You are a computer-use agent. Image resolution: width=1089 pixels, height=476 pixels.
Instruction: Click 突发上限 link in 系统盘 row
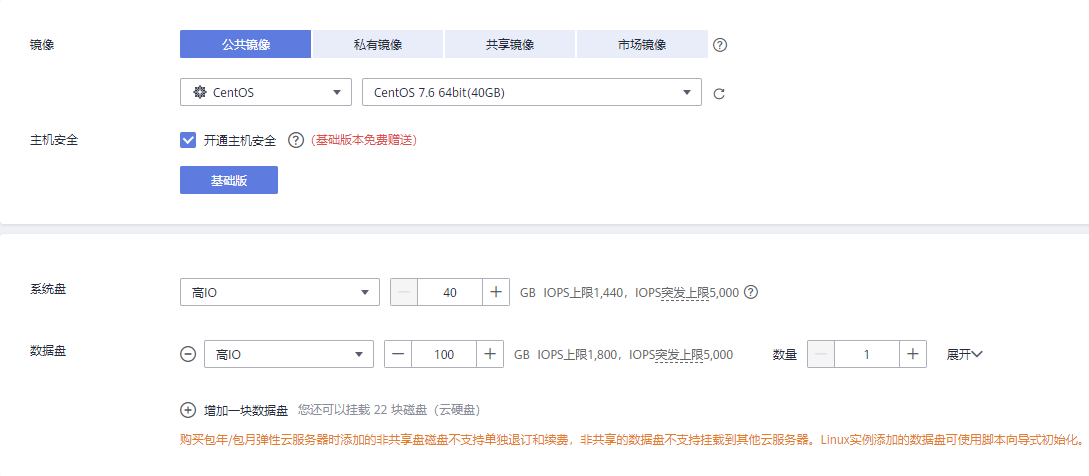tap(685, 293)
